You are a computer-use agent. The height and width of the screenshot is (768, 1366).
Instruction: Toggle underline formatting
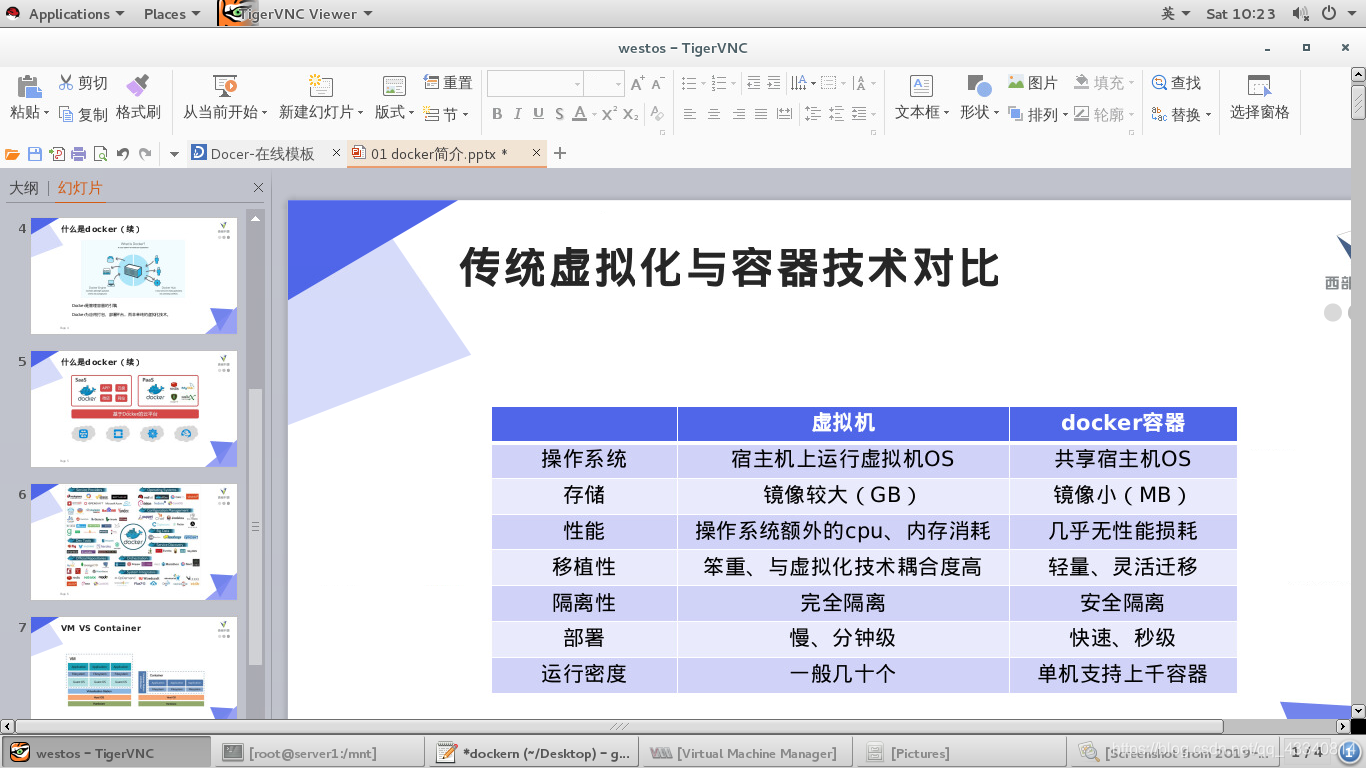538,114
